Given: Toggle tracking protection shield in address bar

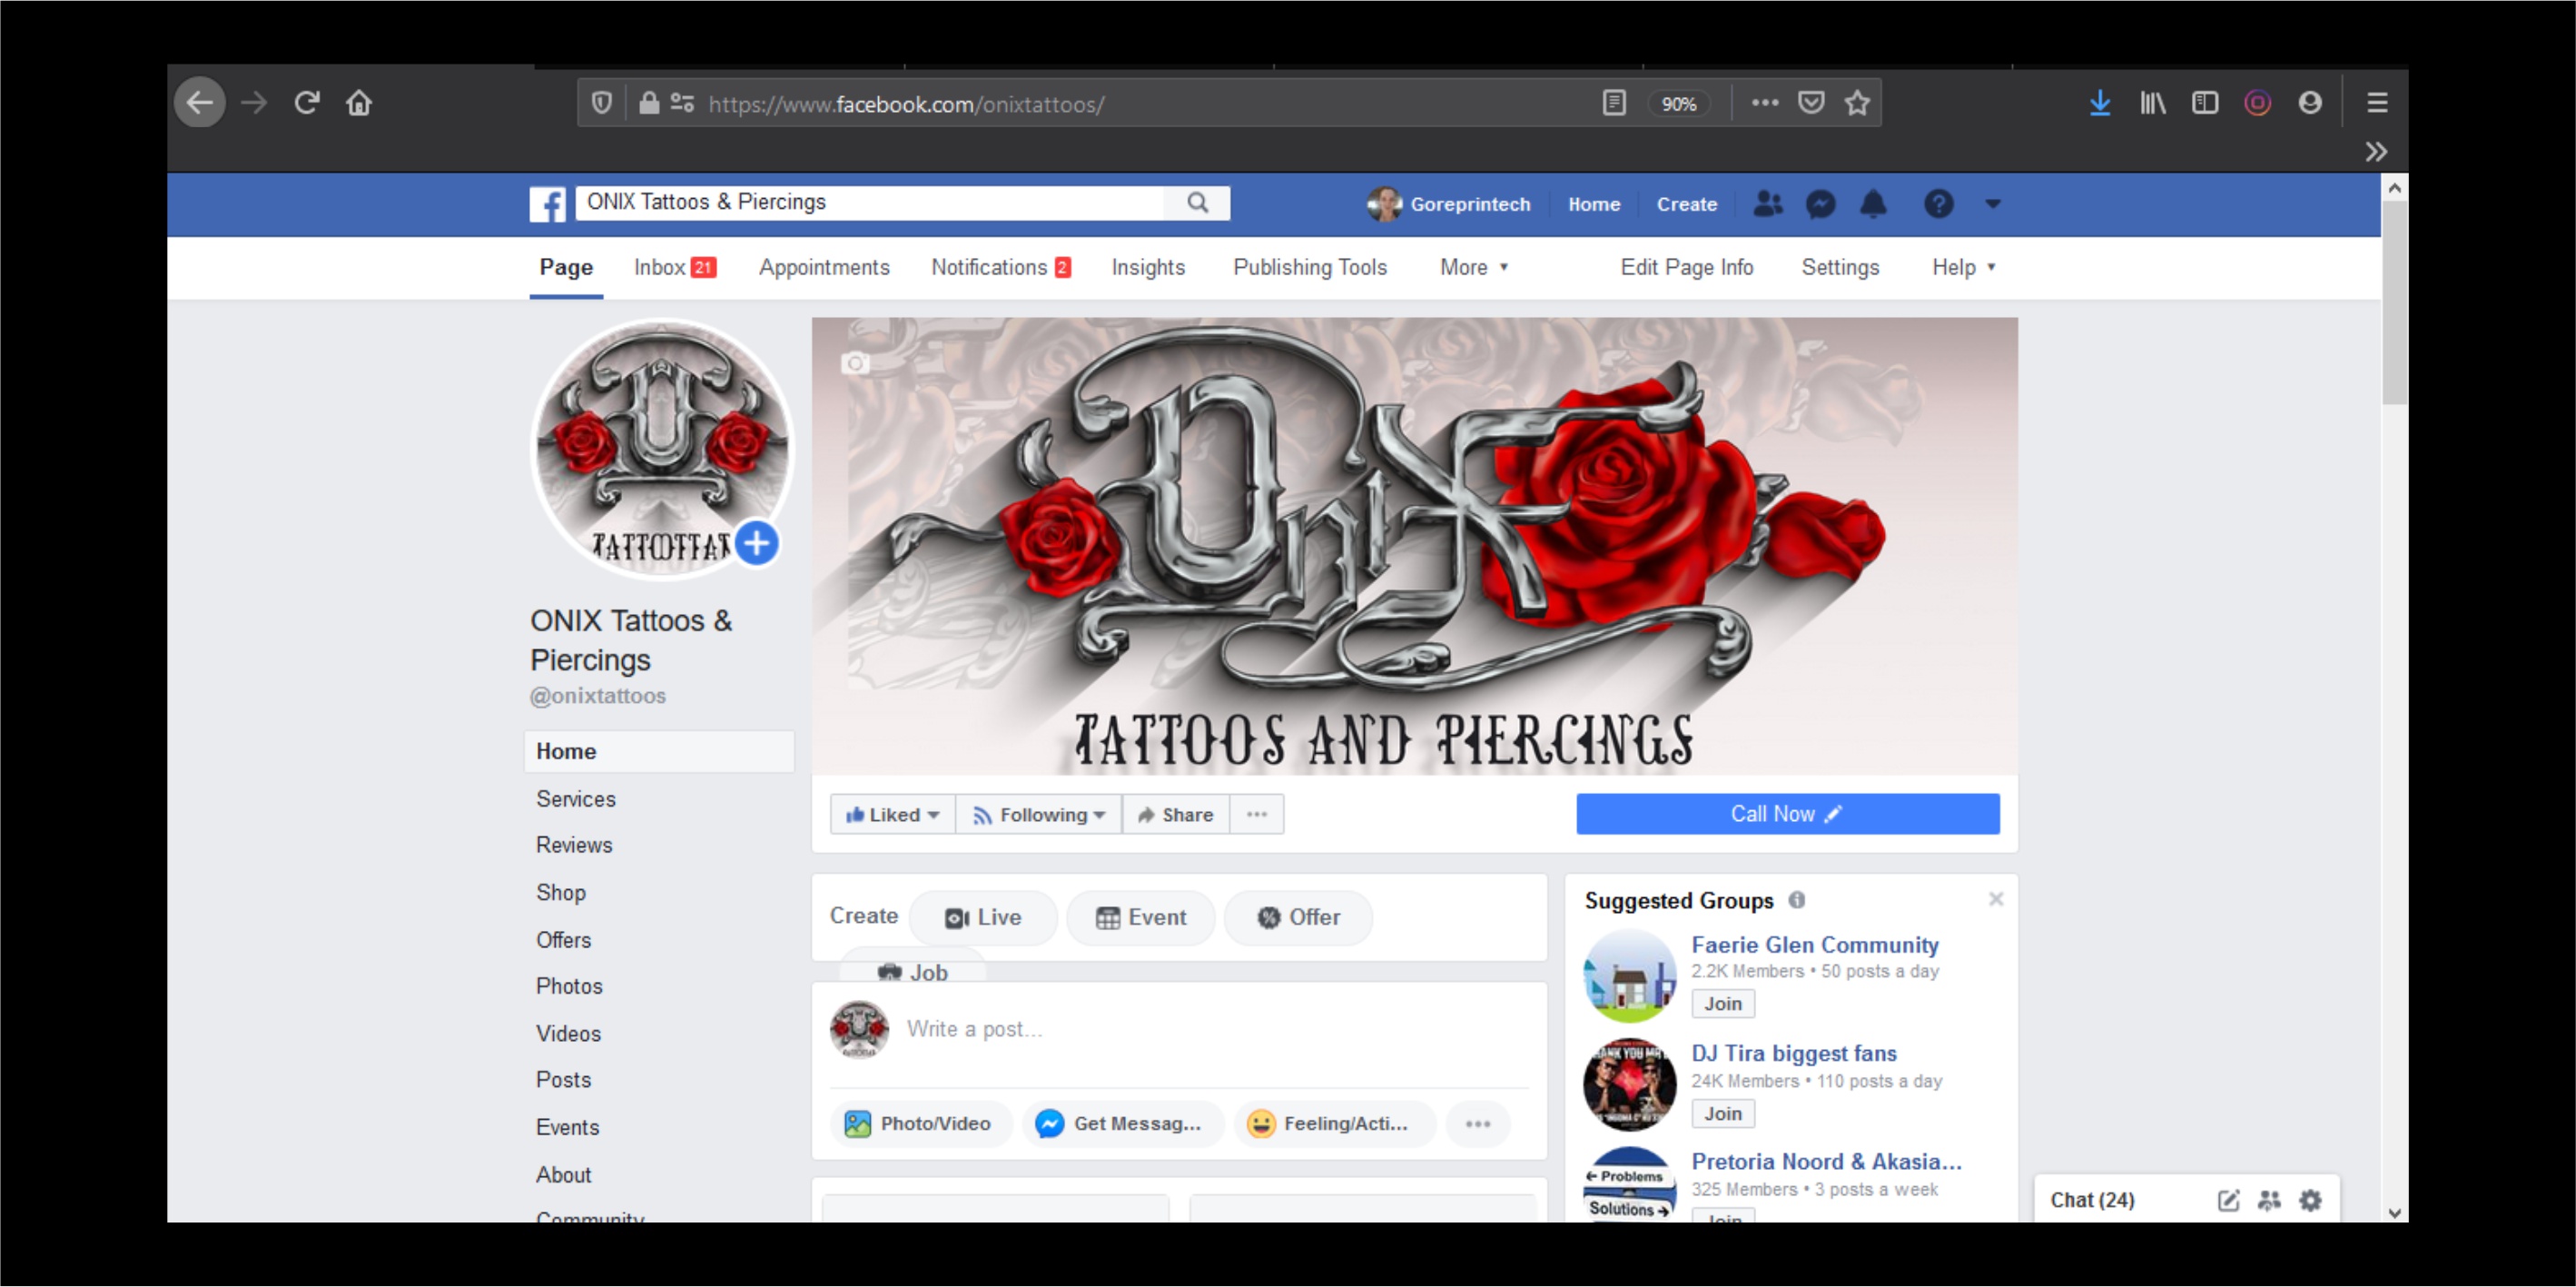Looking at the screenshot, I should 601,102.
